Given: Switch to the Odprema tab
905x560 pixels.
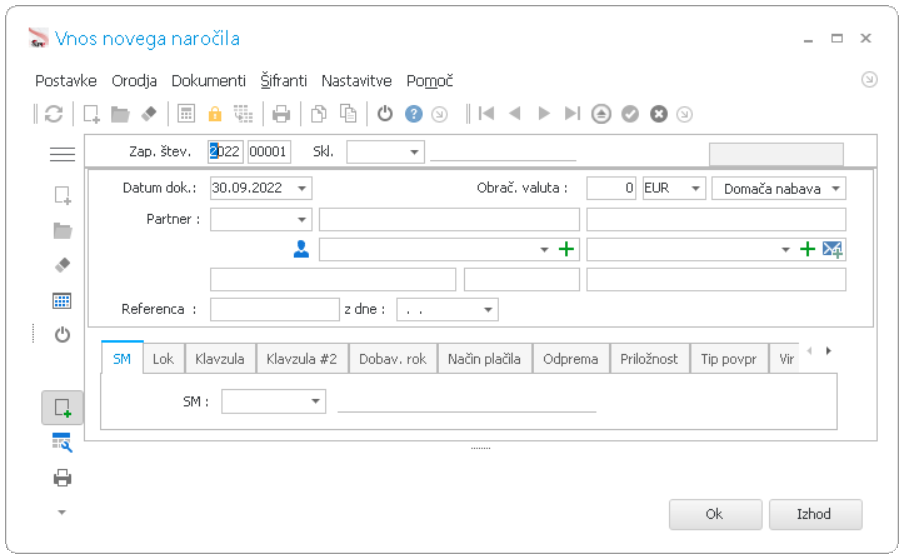Looking at the screenshot, I should point(570,359).
